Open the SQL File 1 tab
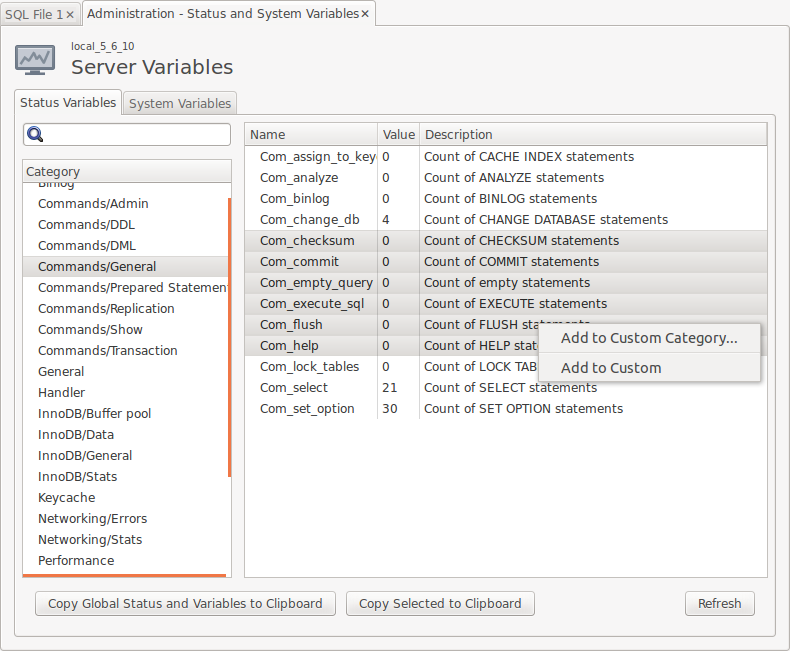Viewport: 790px width, 651px height. point(34,15)
